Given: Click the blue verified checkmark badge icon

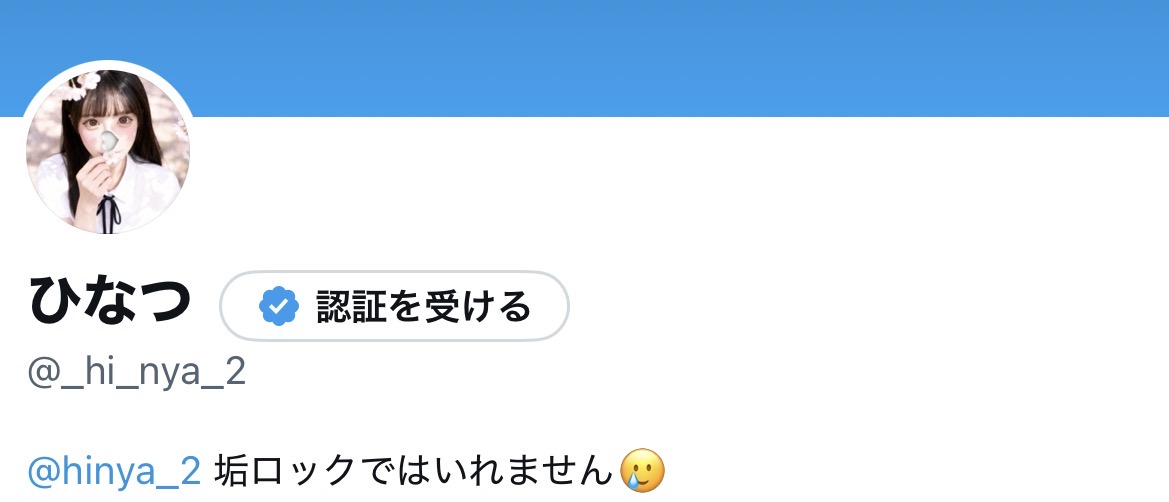Looking at the screenshot, I should click(x=279, y=306).
